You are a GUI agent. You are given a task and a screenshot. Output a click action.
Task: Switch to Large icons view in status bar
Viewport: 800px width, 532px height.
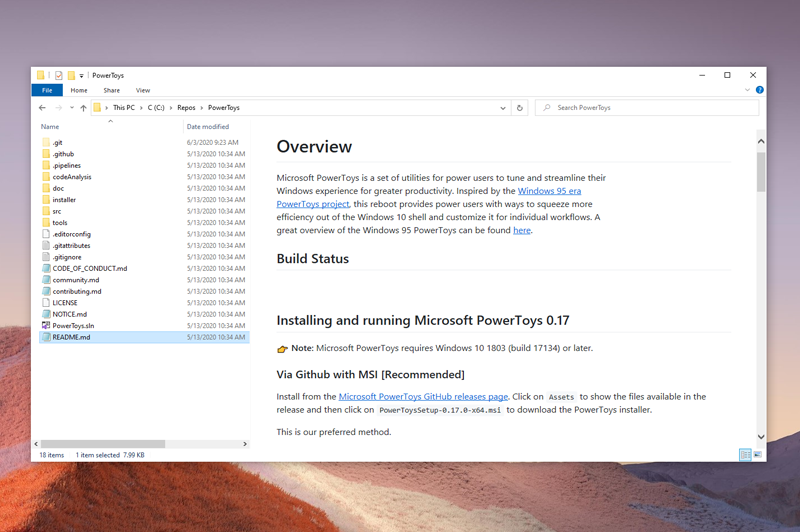(757, 455)
